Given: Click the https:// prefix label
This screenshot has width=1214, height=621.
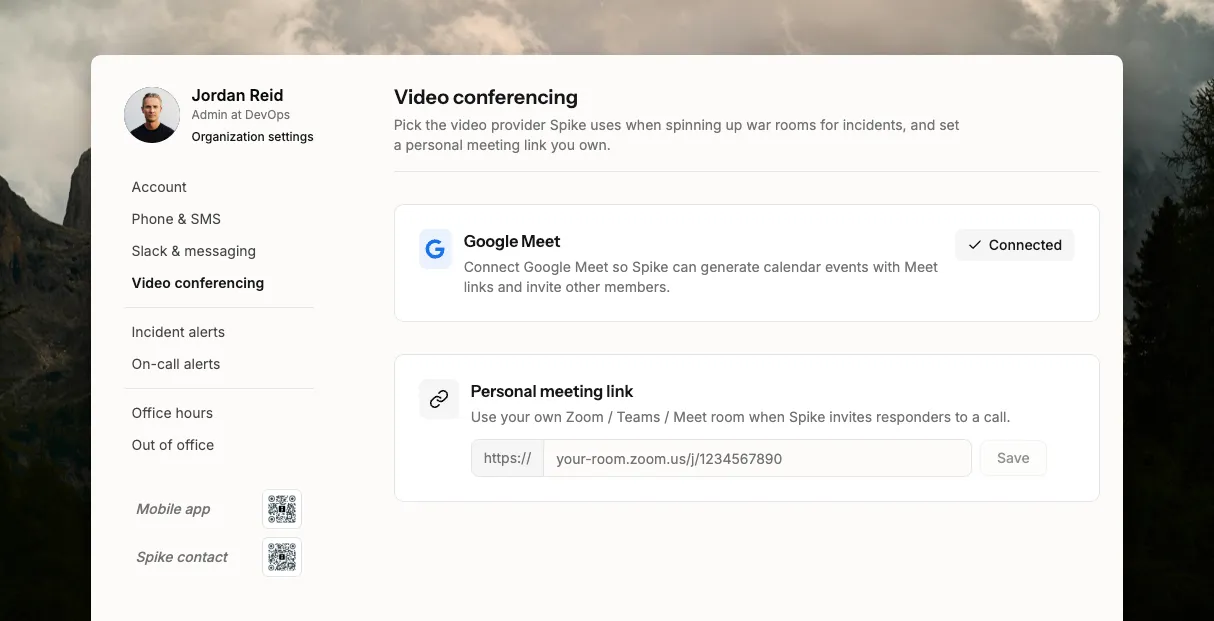Looking at the screenshot, I should point(507,458).
